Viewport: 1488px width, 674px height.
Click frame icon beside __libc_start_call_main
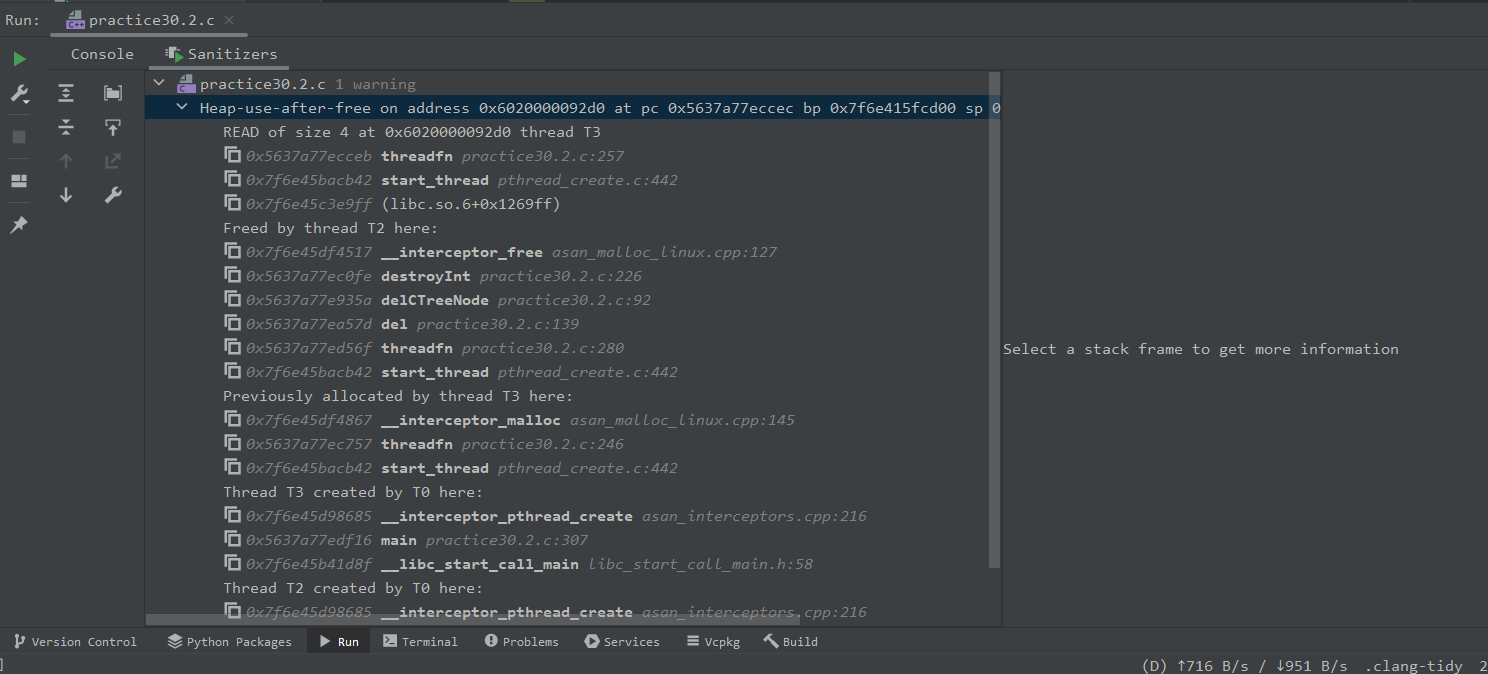click(x=233, y=563)
